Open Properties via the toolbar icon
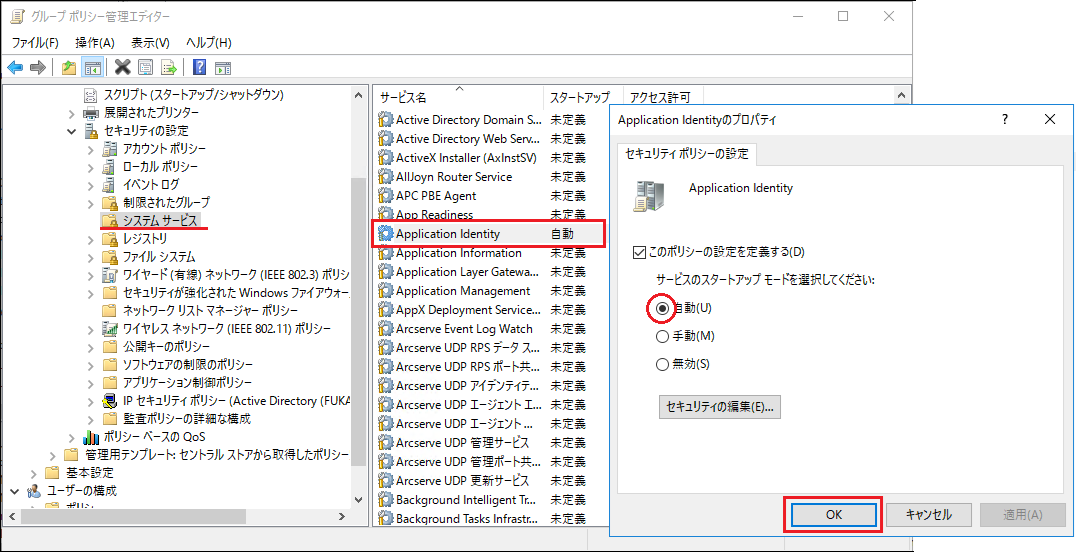1076x552 pixels. [x=146, y=67]
